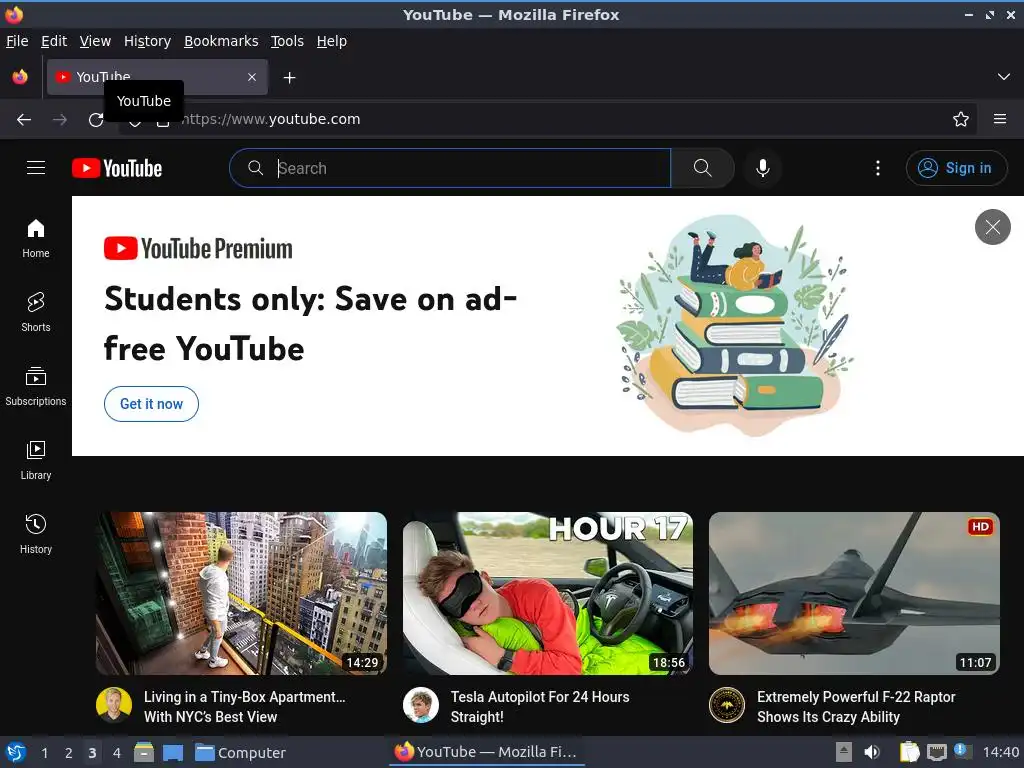Switch to workspace 1 in the taskbar

(x=44, y=753)
